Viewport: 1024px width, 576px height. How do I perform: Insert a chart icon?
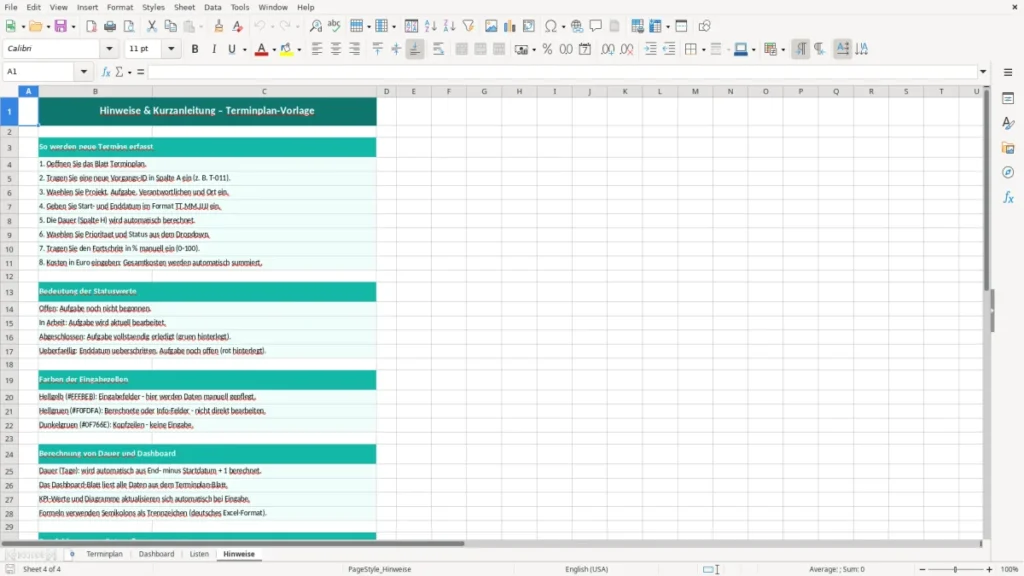[x=509, y=26]
